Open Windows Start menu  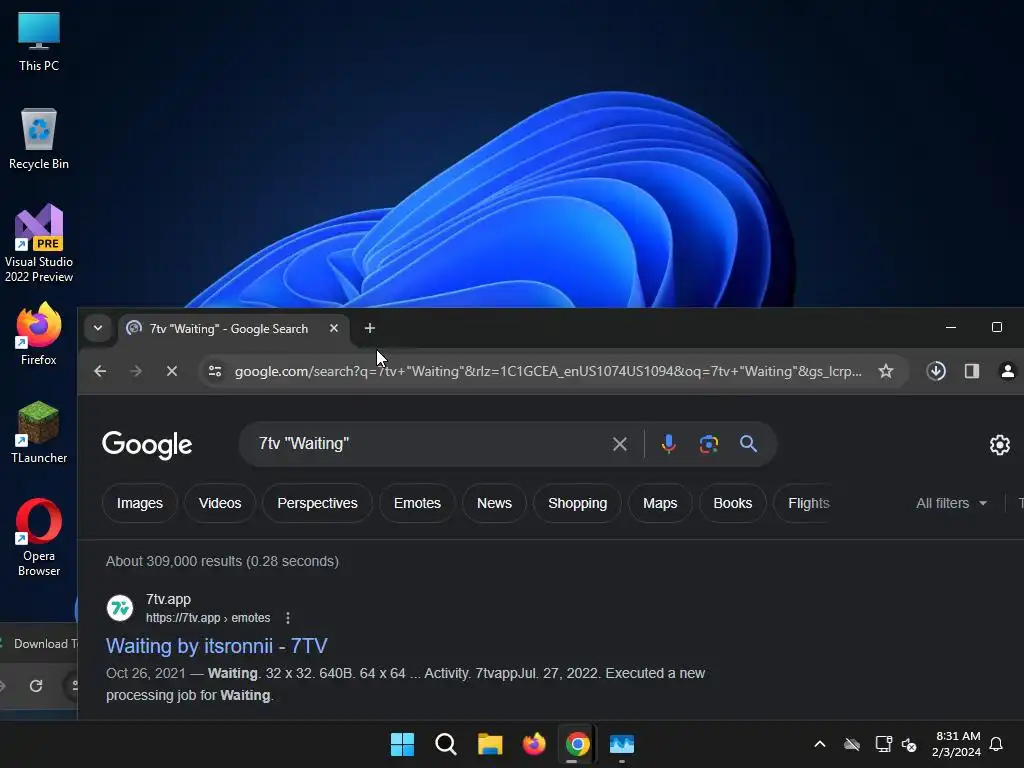click(x=402, y=744)
